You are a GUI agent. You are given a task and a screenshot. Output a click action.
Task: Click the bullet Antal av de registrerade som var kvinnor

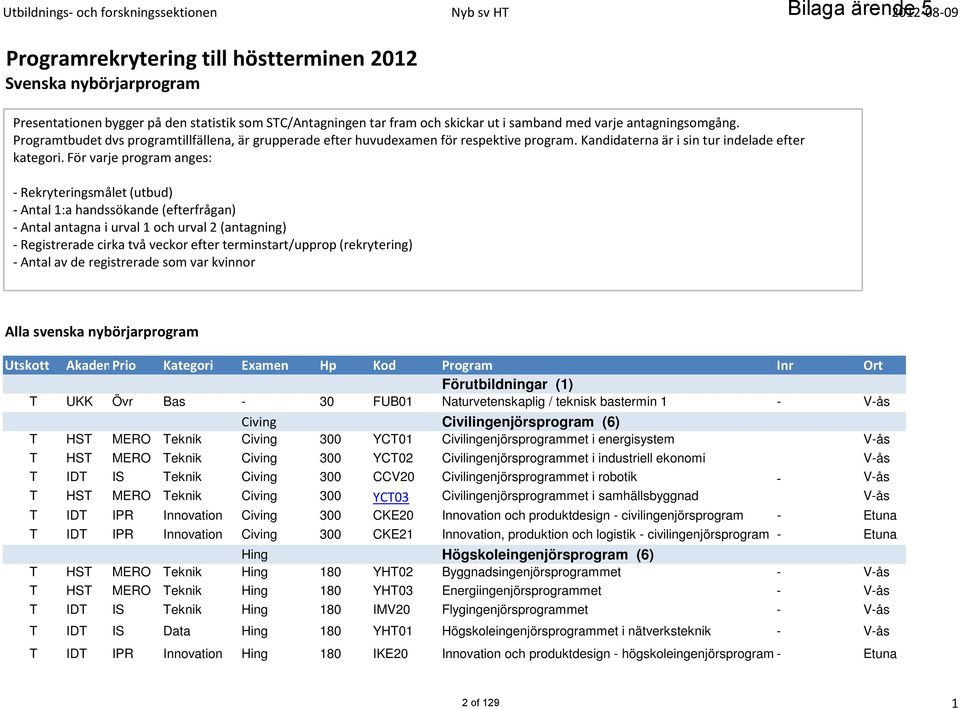[134, 262]
